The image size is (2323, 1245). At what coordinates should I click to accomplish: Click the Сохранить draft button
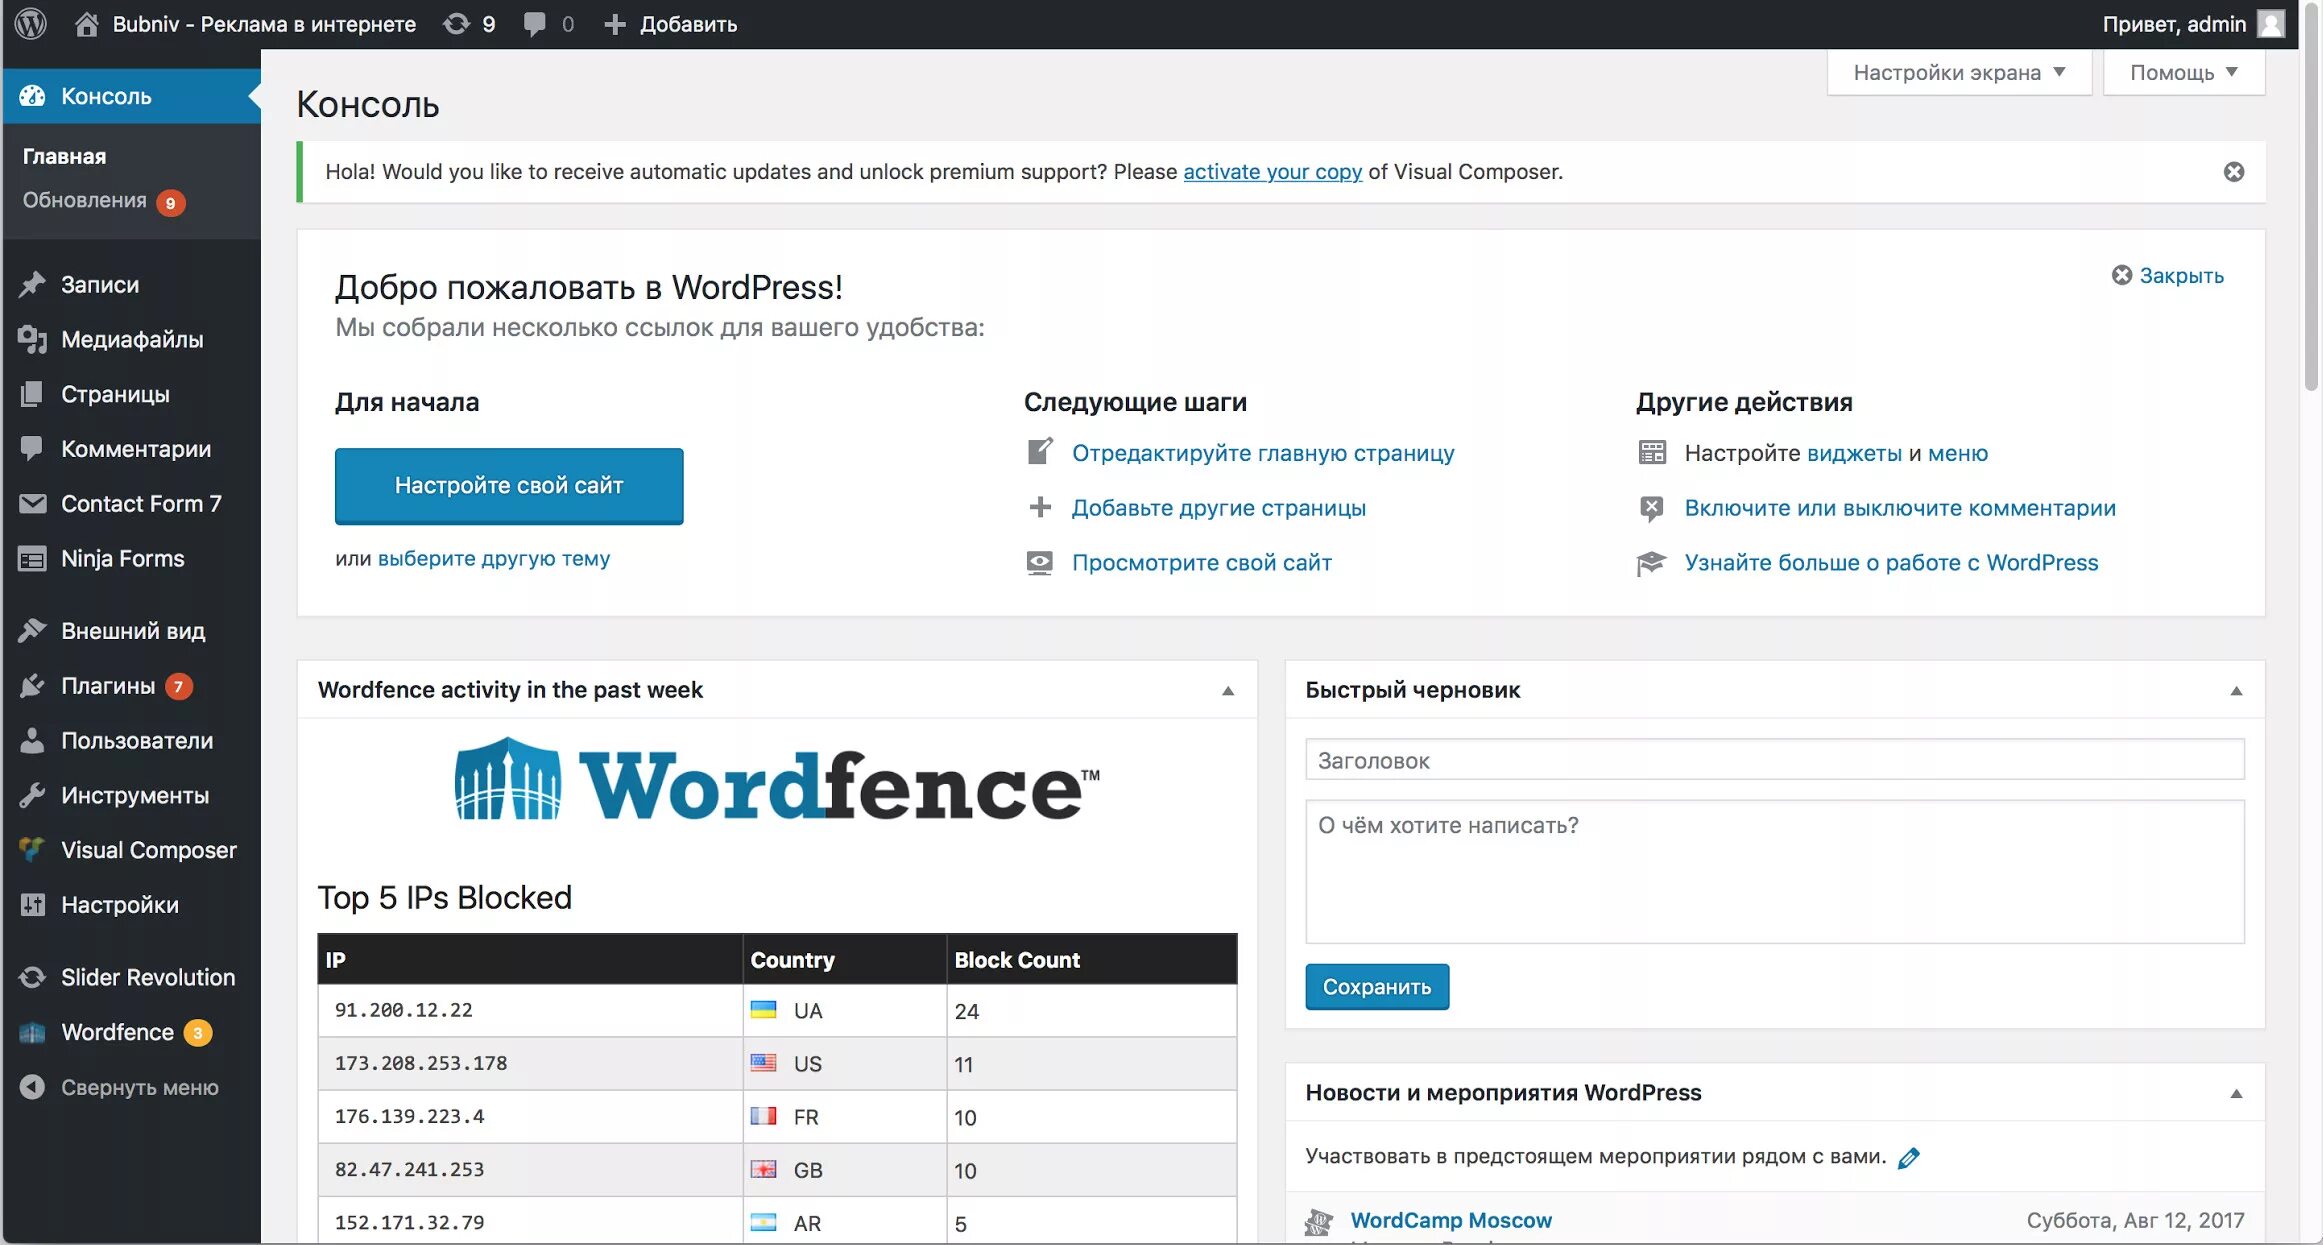tap(1376, 987)
